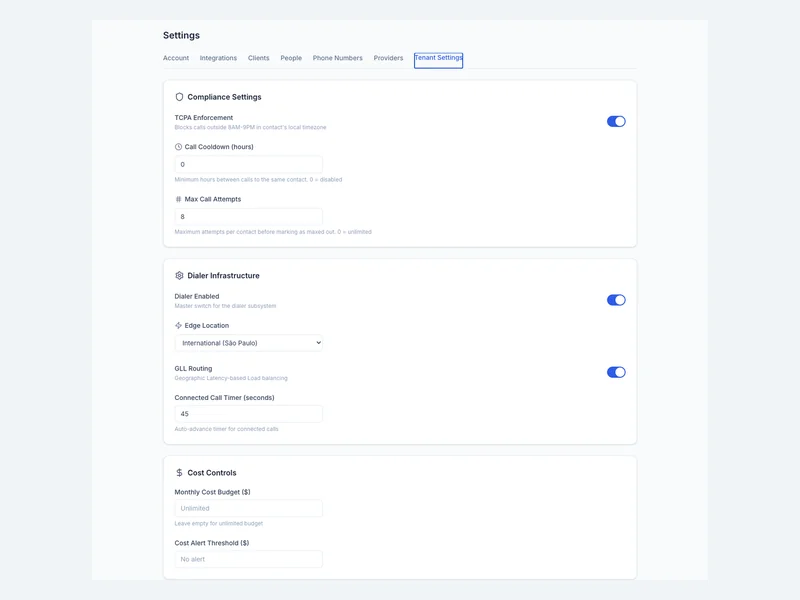Viewport: 800px width, 600px height.
Task: Select the Tenant Settings tab
Action: pyautogui.click(x=438, y=60)
